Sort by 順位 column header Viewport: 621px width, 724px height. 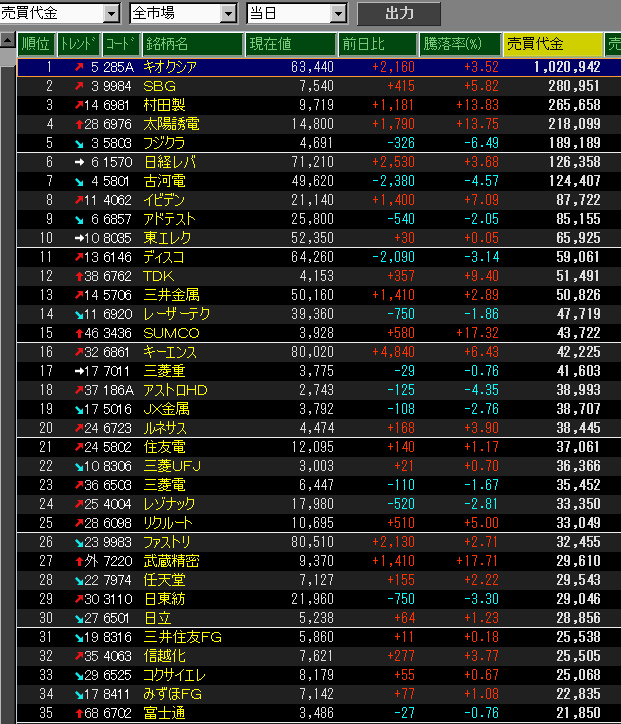click(x=36, y=44)
